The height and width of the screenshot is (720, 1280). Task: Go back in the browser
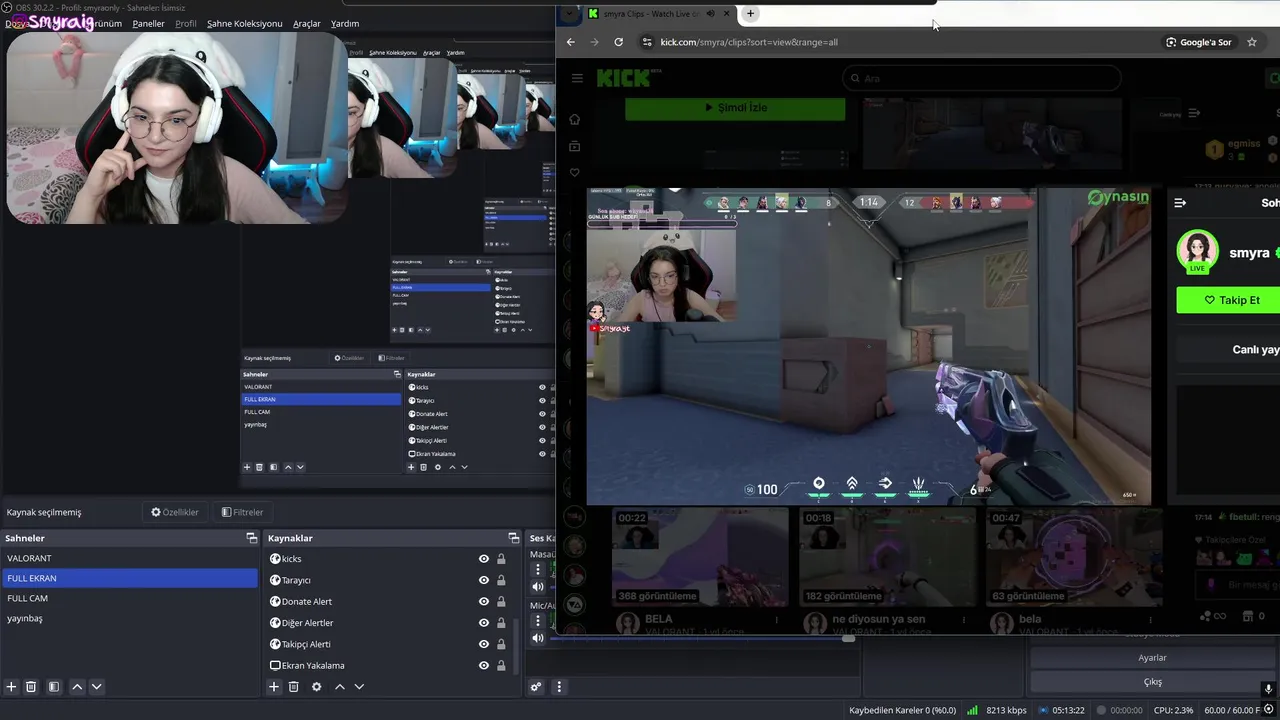click(x=571, y=42)
